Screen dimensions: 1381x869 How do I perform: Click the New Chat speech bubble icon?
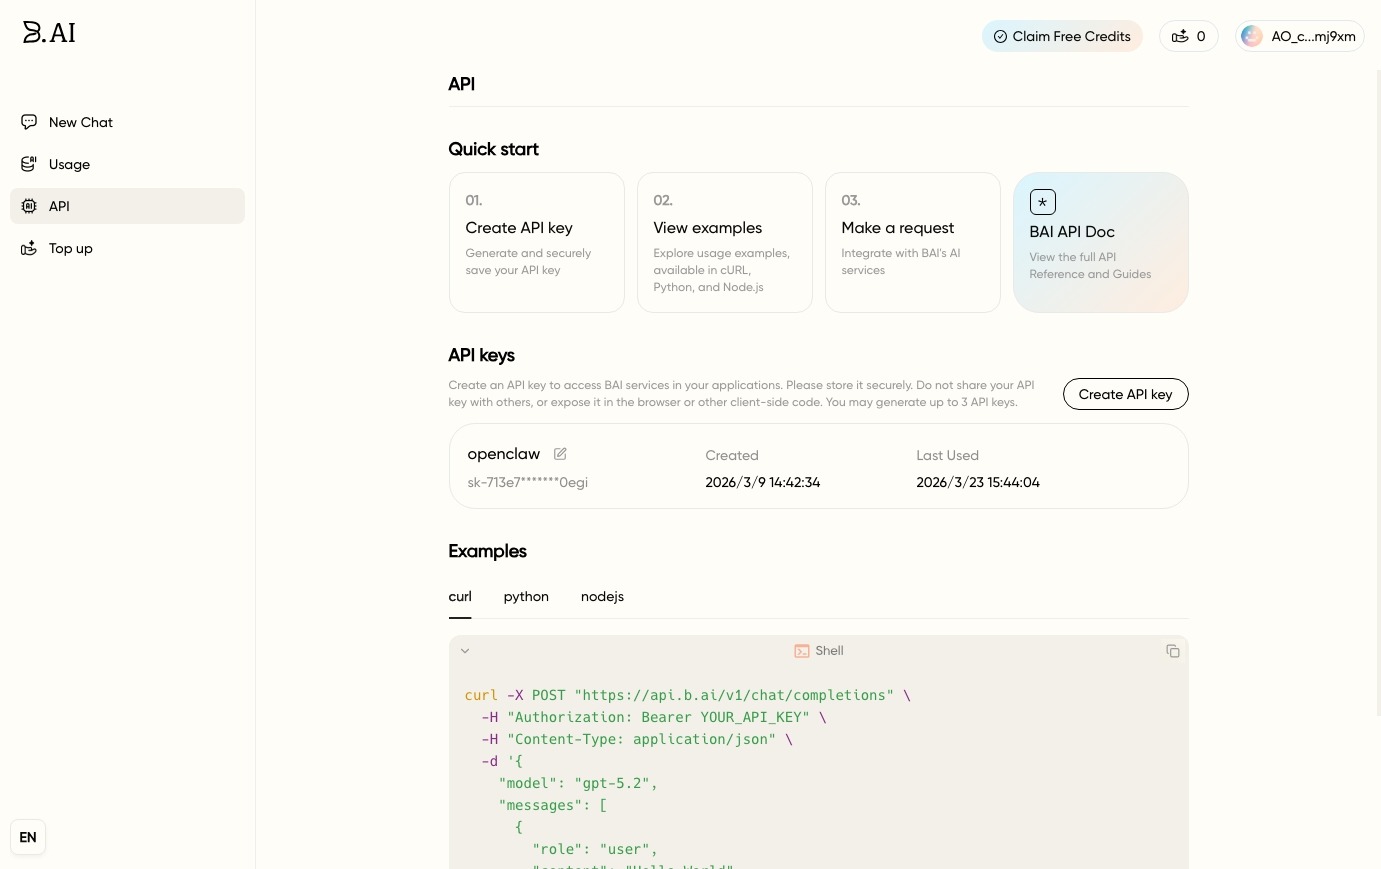pos(29,122)
